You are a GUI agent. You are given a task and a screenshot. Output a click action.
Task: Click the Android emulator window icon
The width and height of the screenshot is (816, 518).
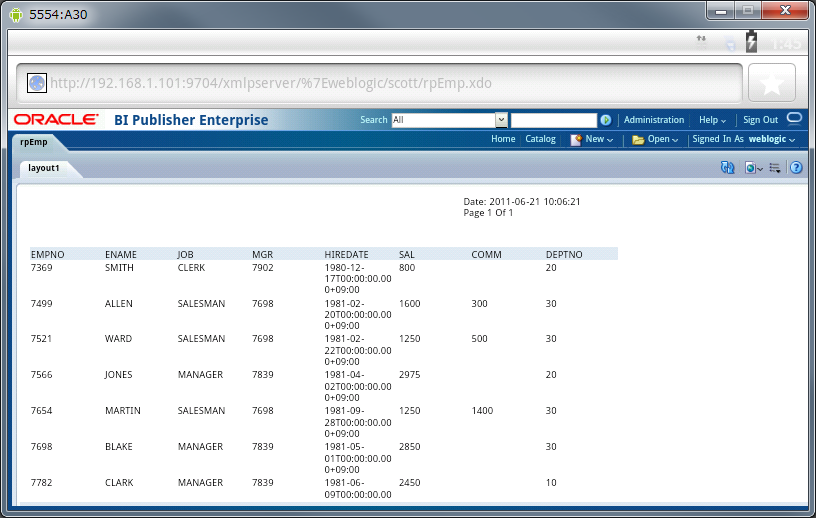(17, 15)
